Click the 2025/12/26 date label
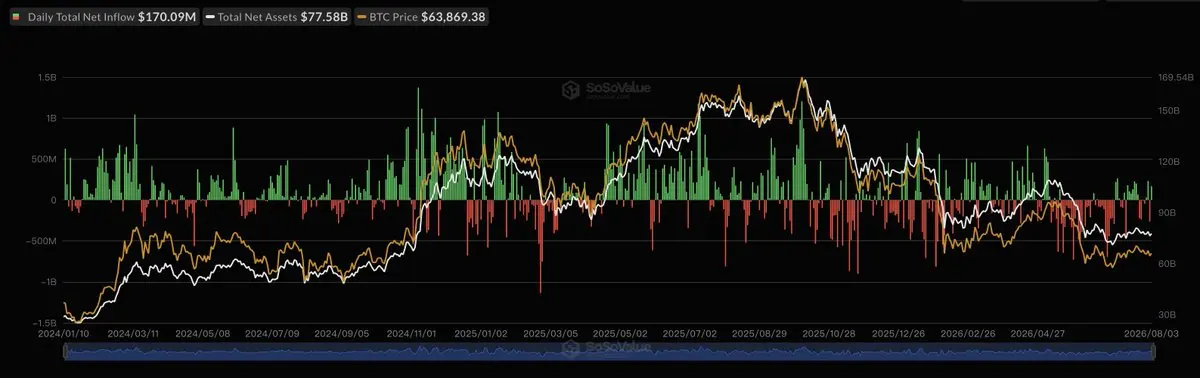 point(897,333)
